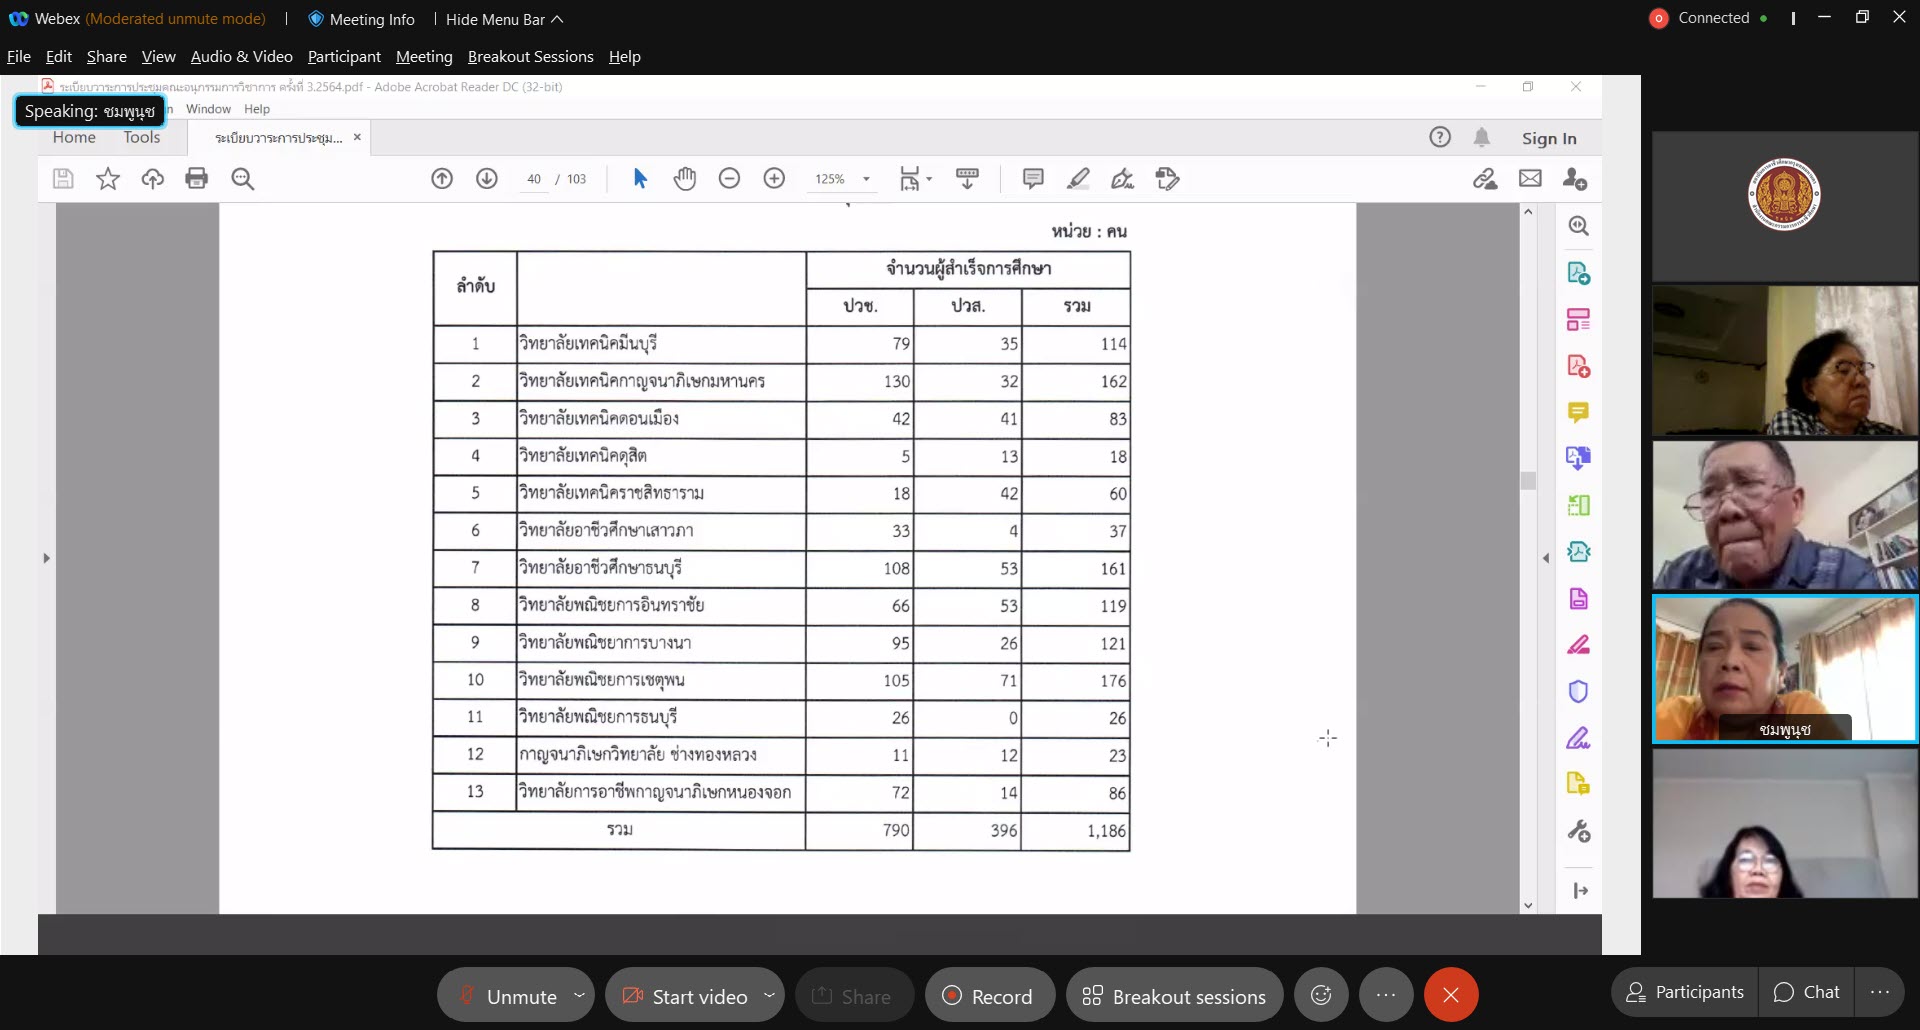
Task: Add a comment note icon
Action: [x=1033, y=179]
